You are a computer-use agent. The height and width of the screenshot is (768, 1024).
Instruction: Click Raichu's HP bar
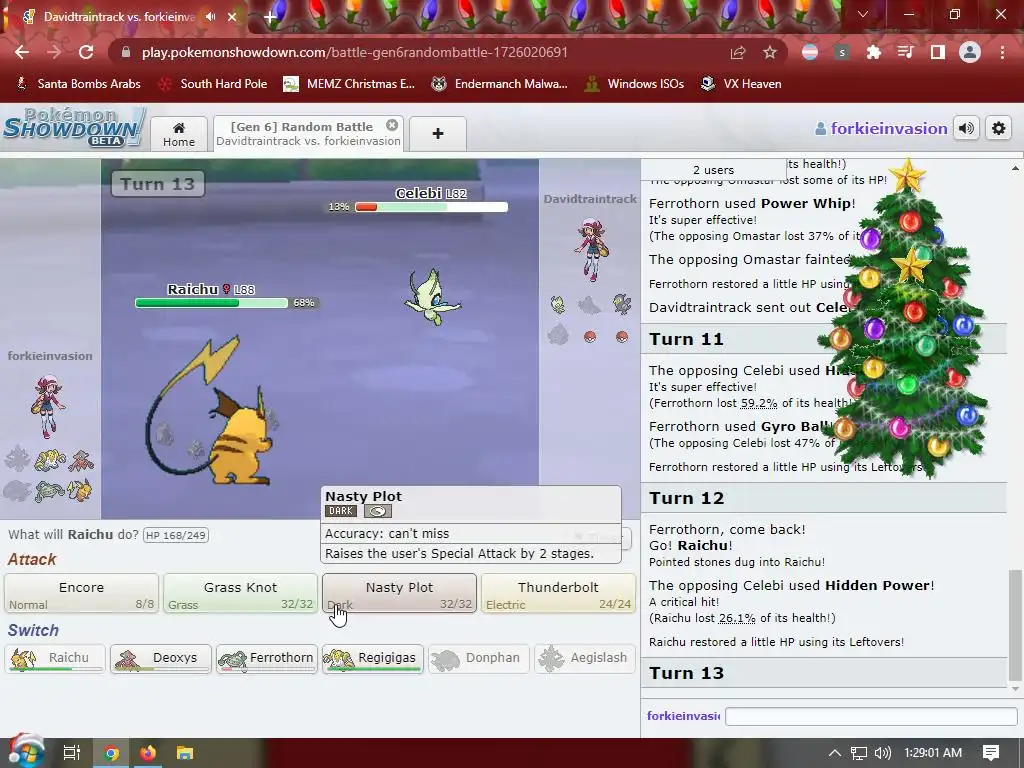click(211, 303)
